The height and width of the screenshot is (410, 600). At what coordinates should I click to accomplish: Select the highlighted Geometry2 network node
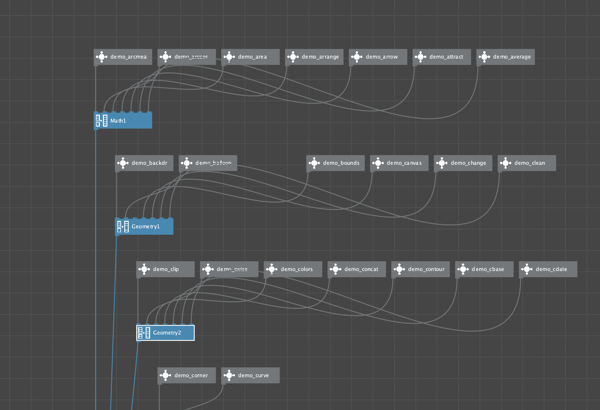coord(166,333)
